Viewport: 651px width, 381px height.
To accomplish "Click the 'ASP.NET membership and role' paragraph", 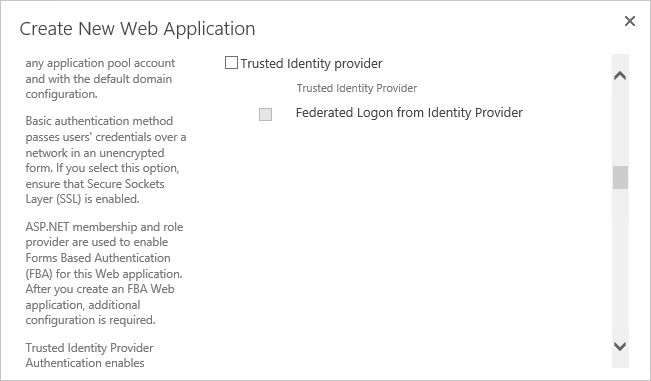I will point(104,273).
